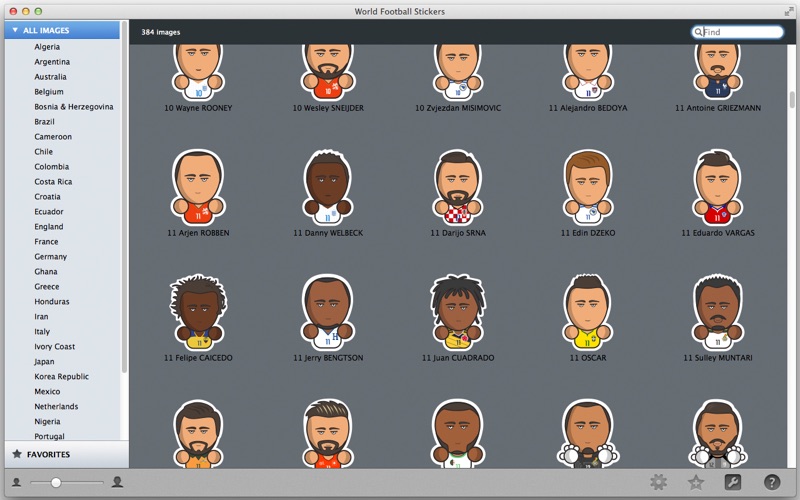Select Colombia in the sidebar
The width and height of the screenshot is (800, 500).
52,166
